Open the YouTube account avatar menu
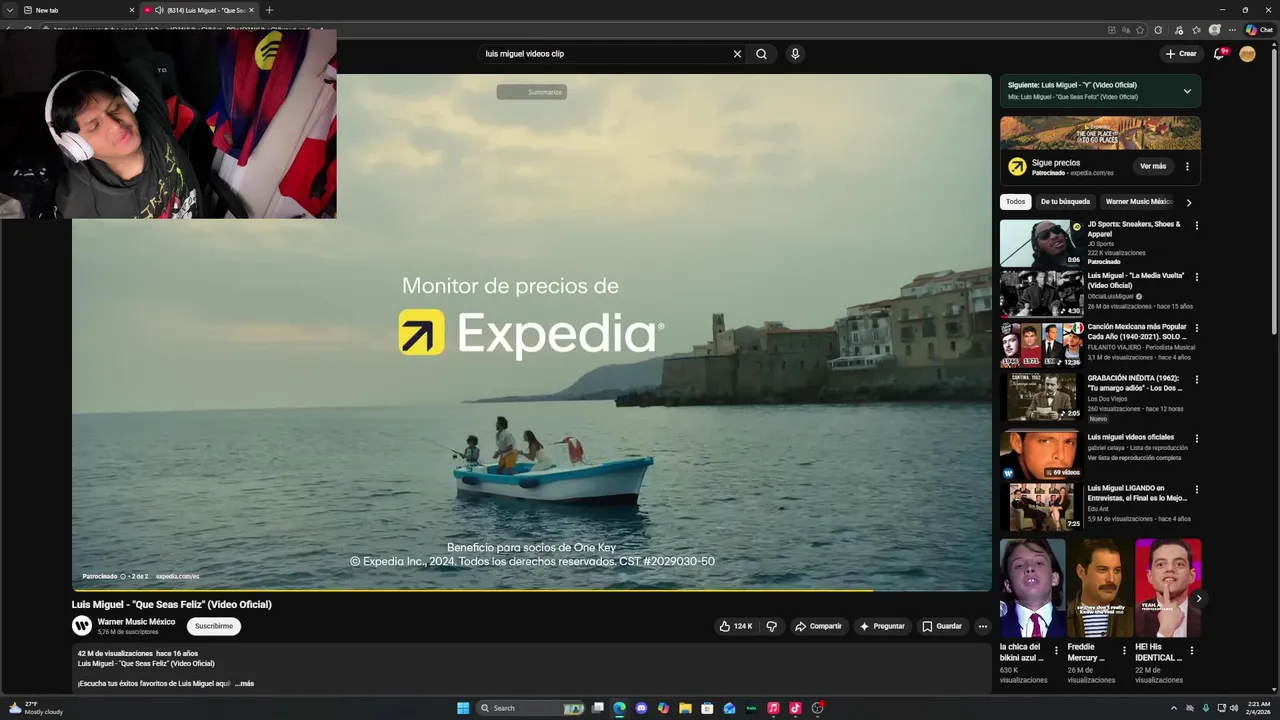 point(1247,54)
